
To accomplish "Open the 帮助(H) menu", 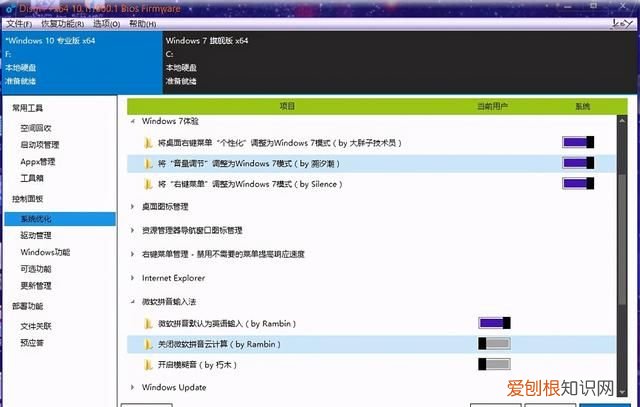I will pos(142,24).
